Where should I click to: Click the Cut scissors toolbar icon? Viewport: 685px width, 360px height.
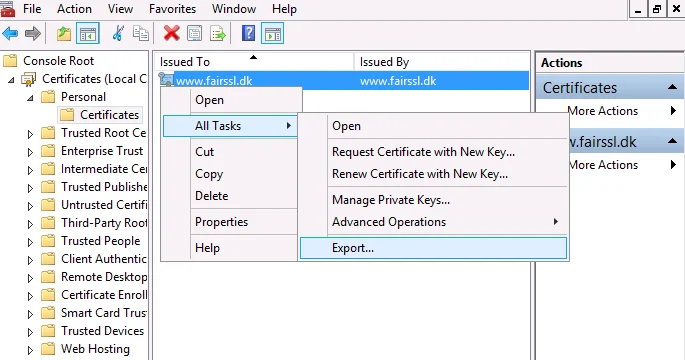pyautogui.click(x=118, y=34)
